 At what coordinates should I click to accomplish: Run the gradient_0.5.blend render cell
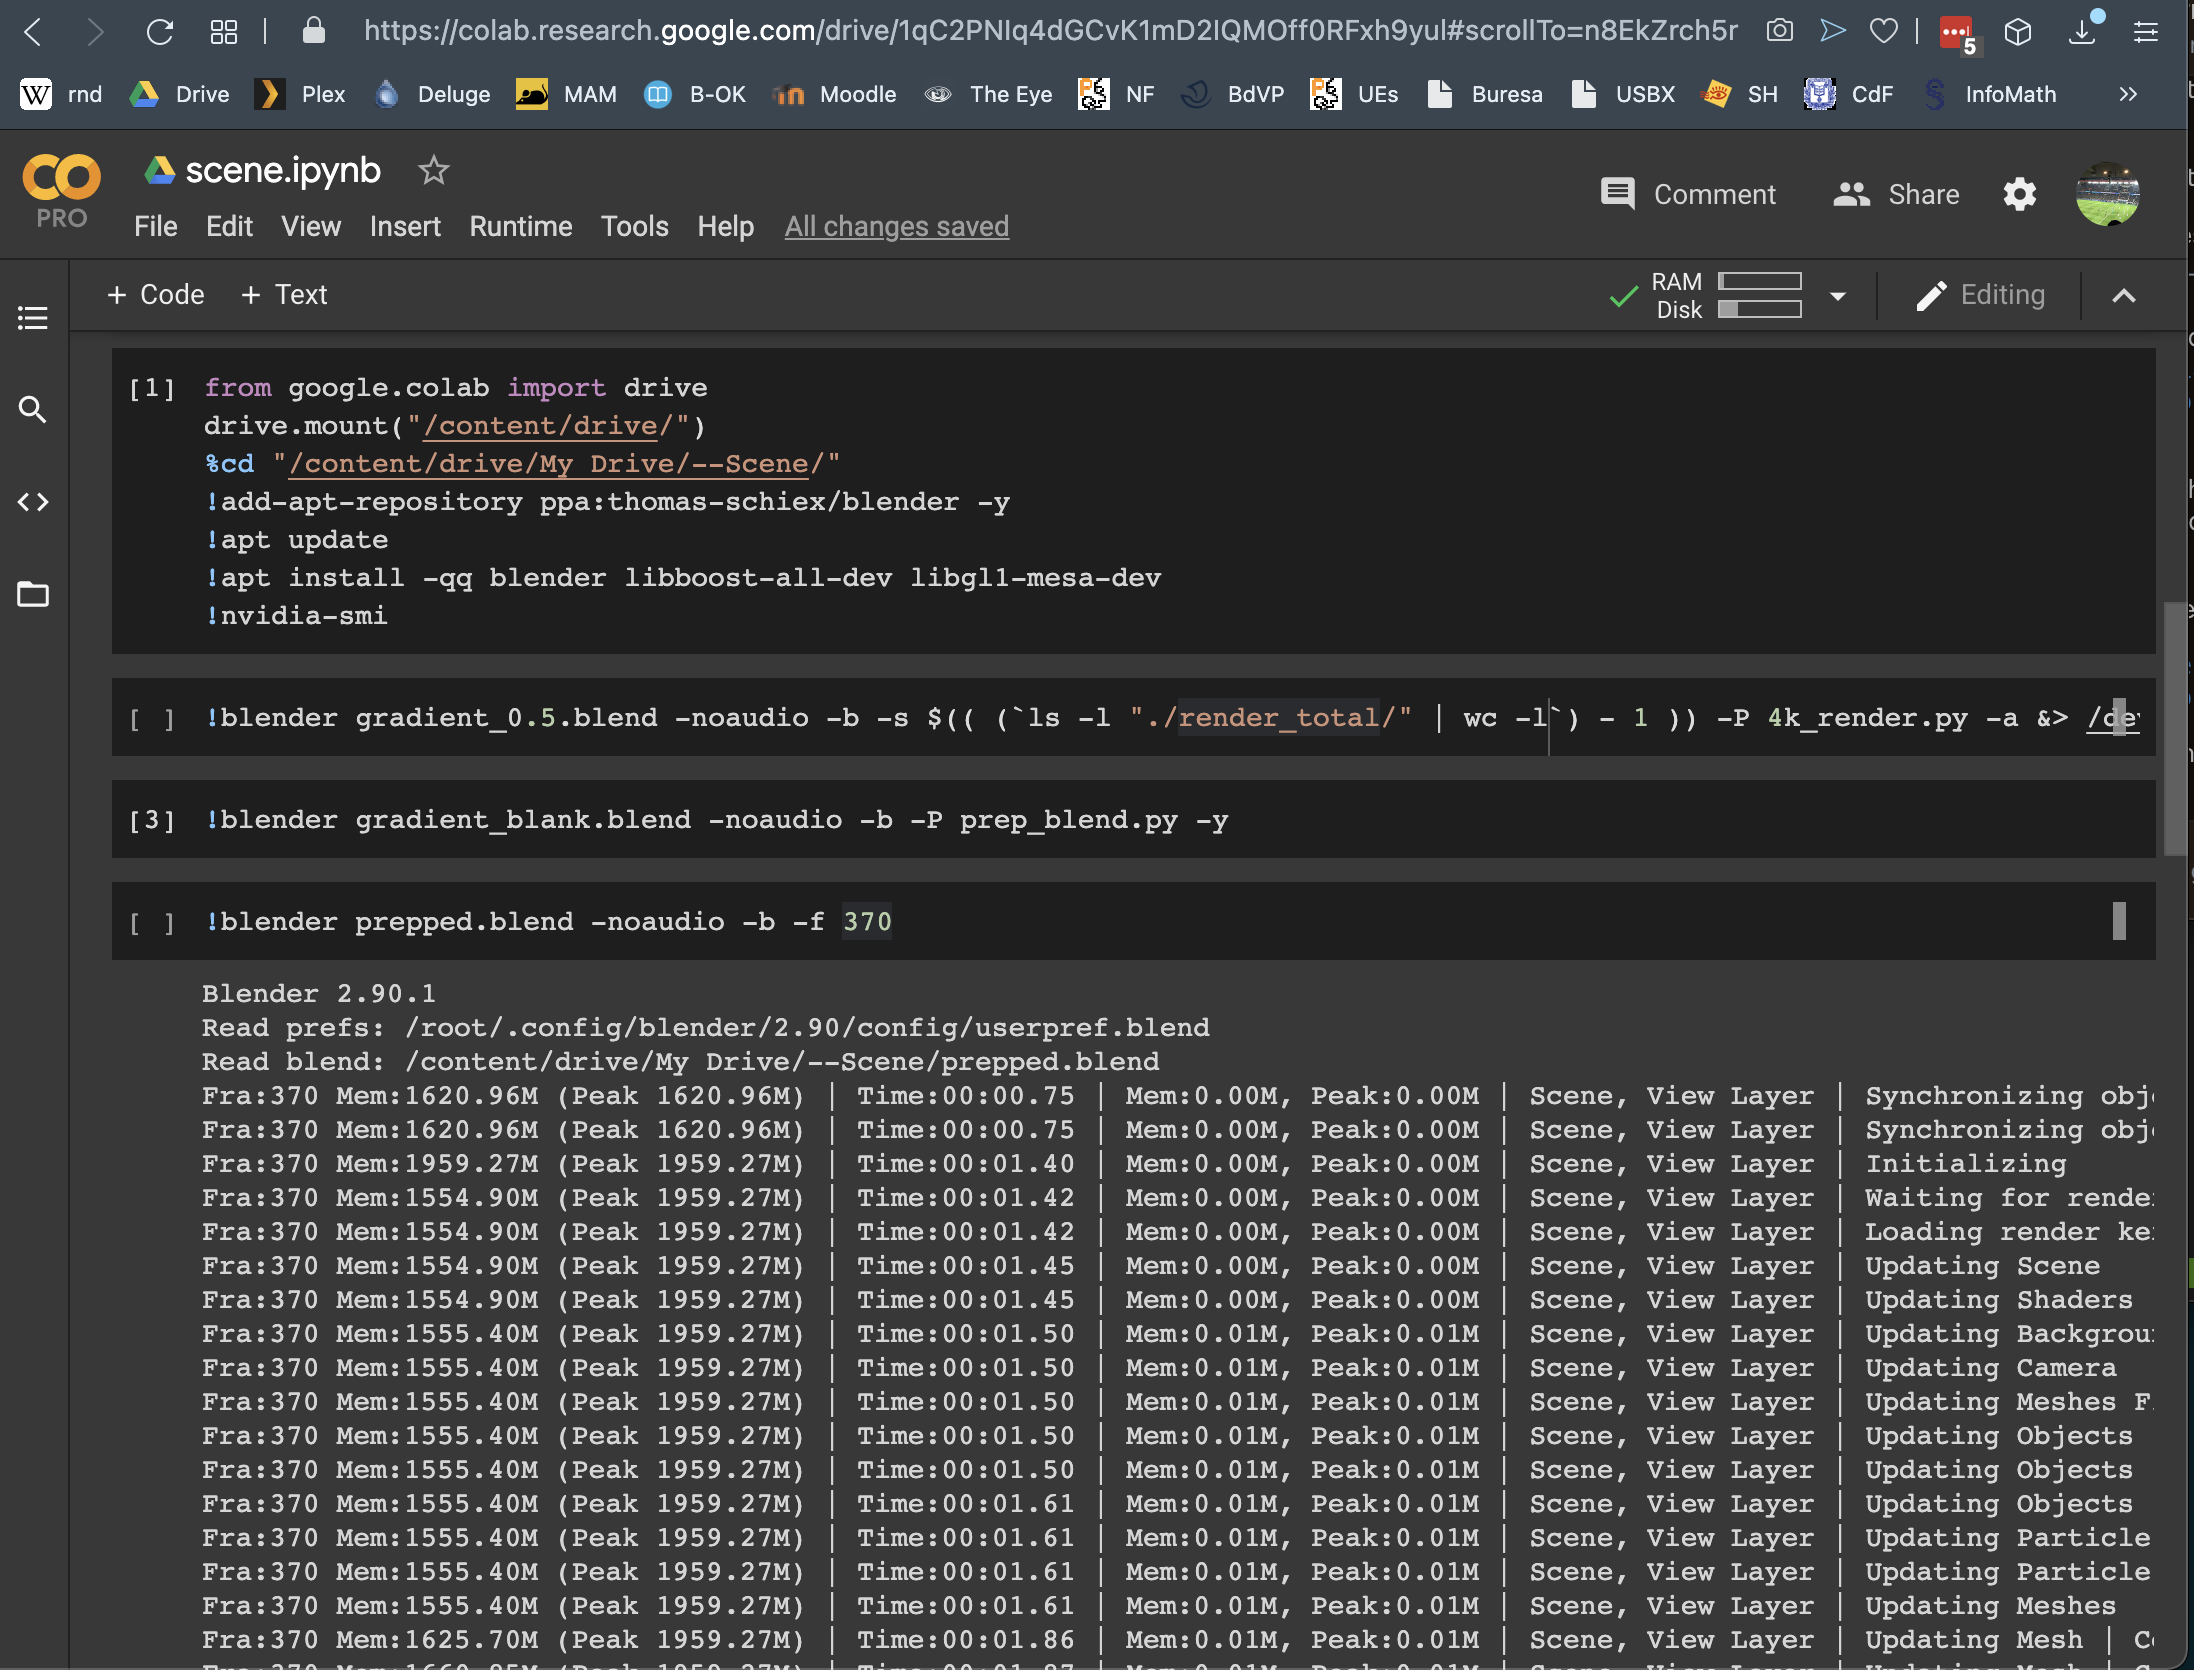pyautogui.click(x=151, y=719)
